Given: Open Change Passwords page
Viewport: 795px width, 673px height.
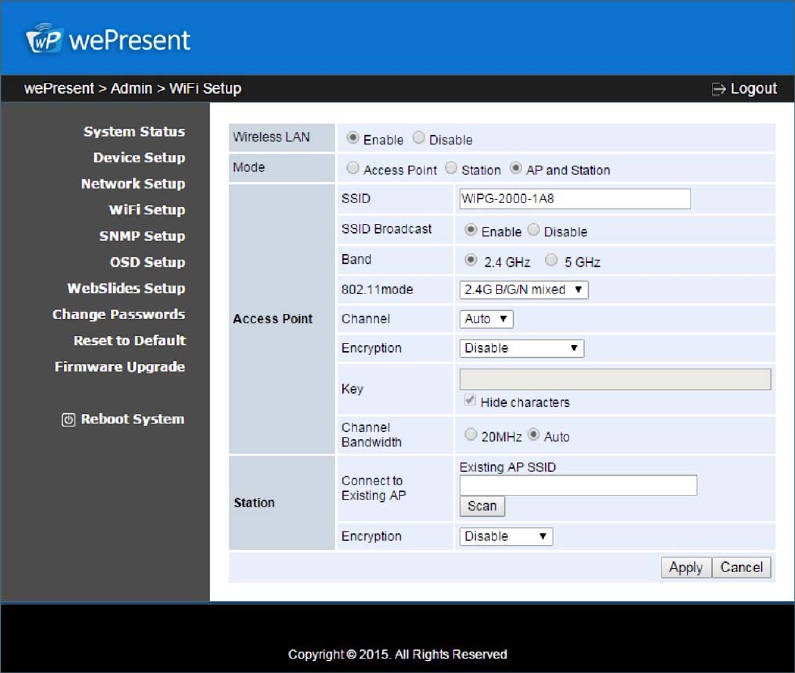Looking at the screenshot, I should 119,314.
